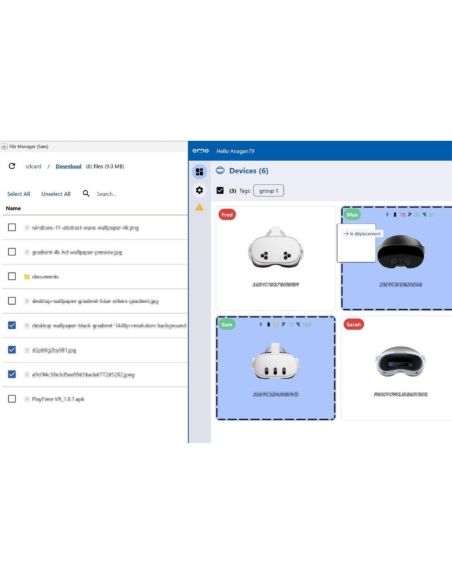Click the PlayTime VR apk file name
This screenshot has height=584, width=452.
(58, 399)
